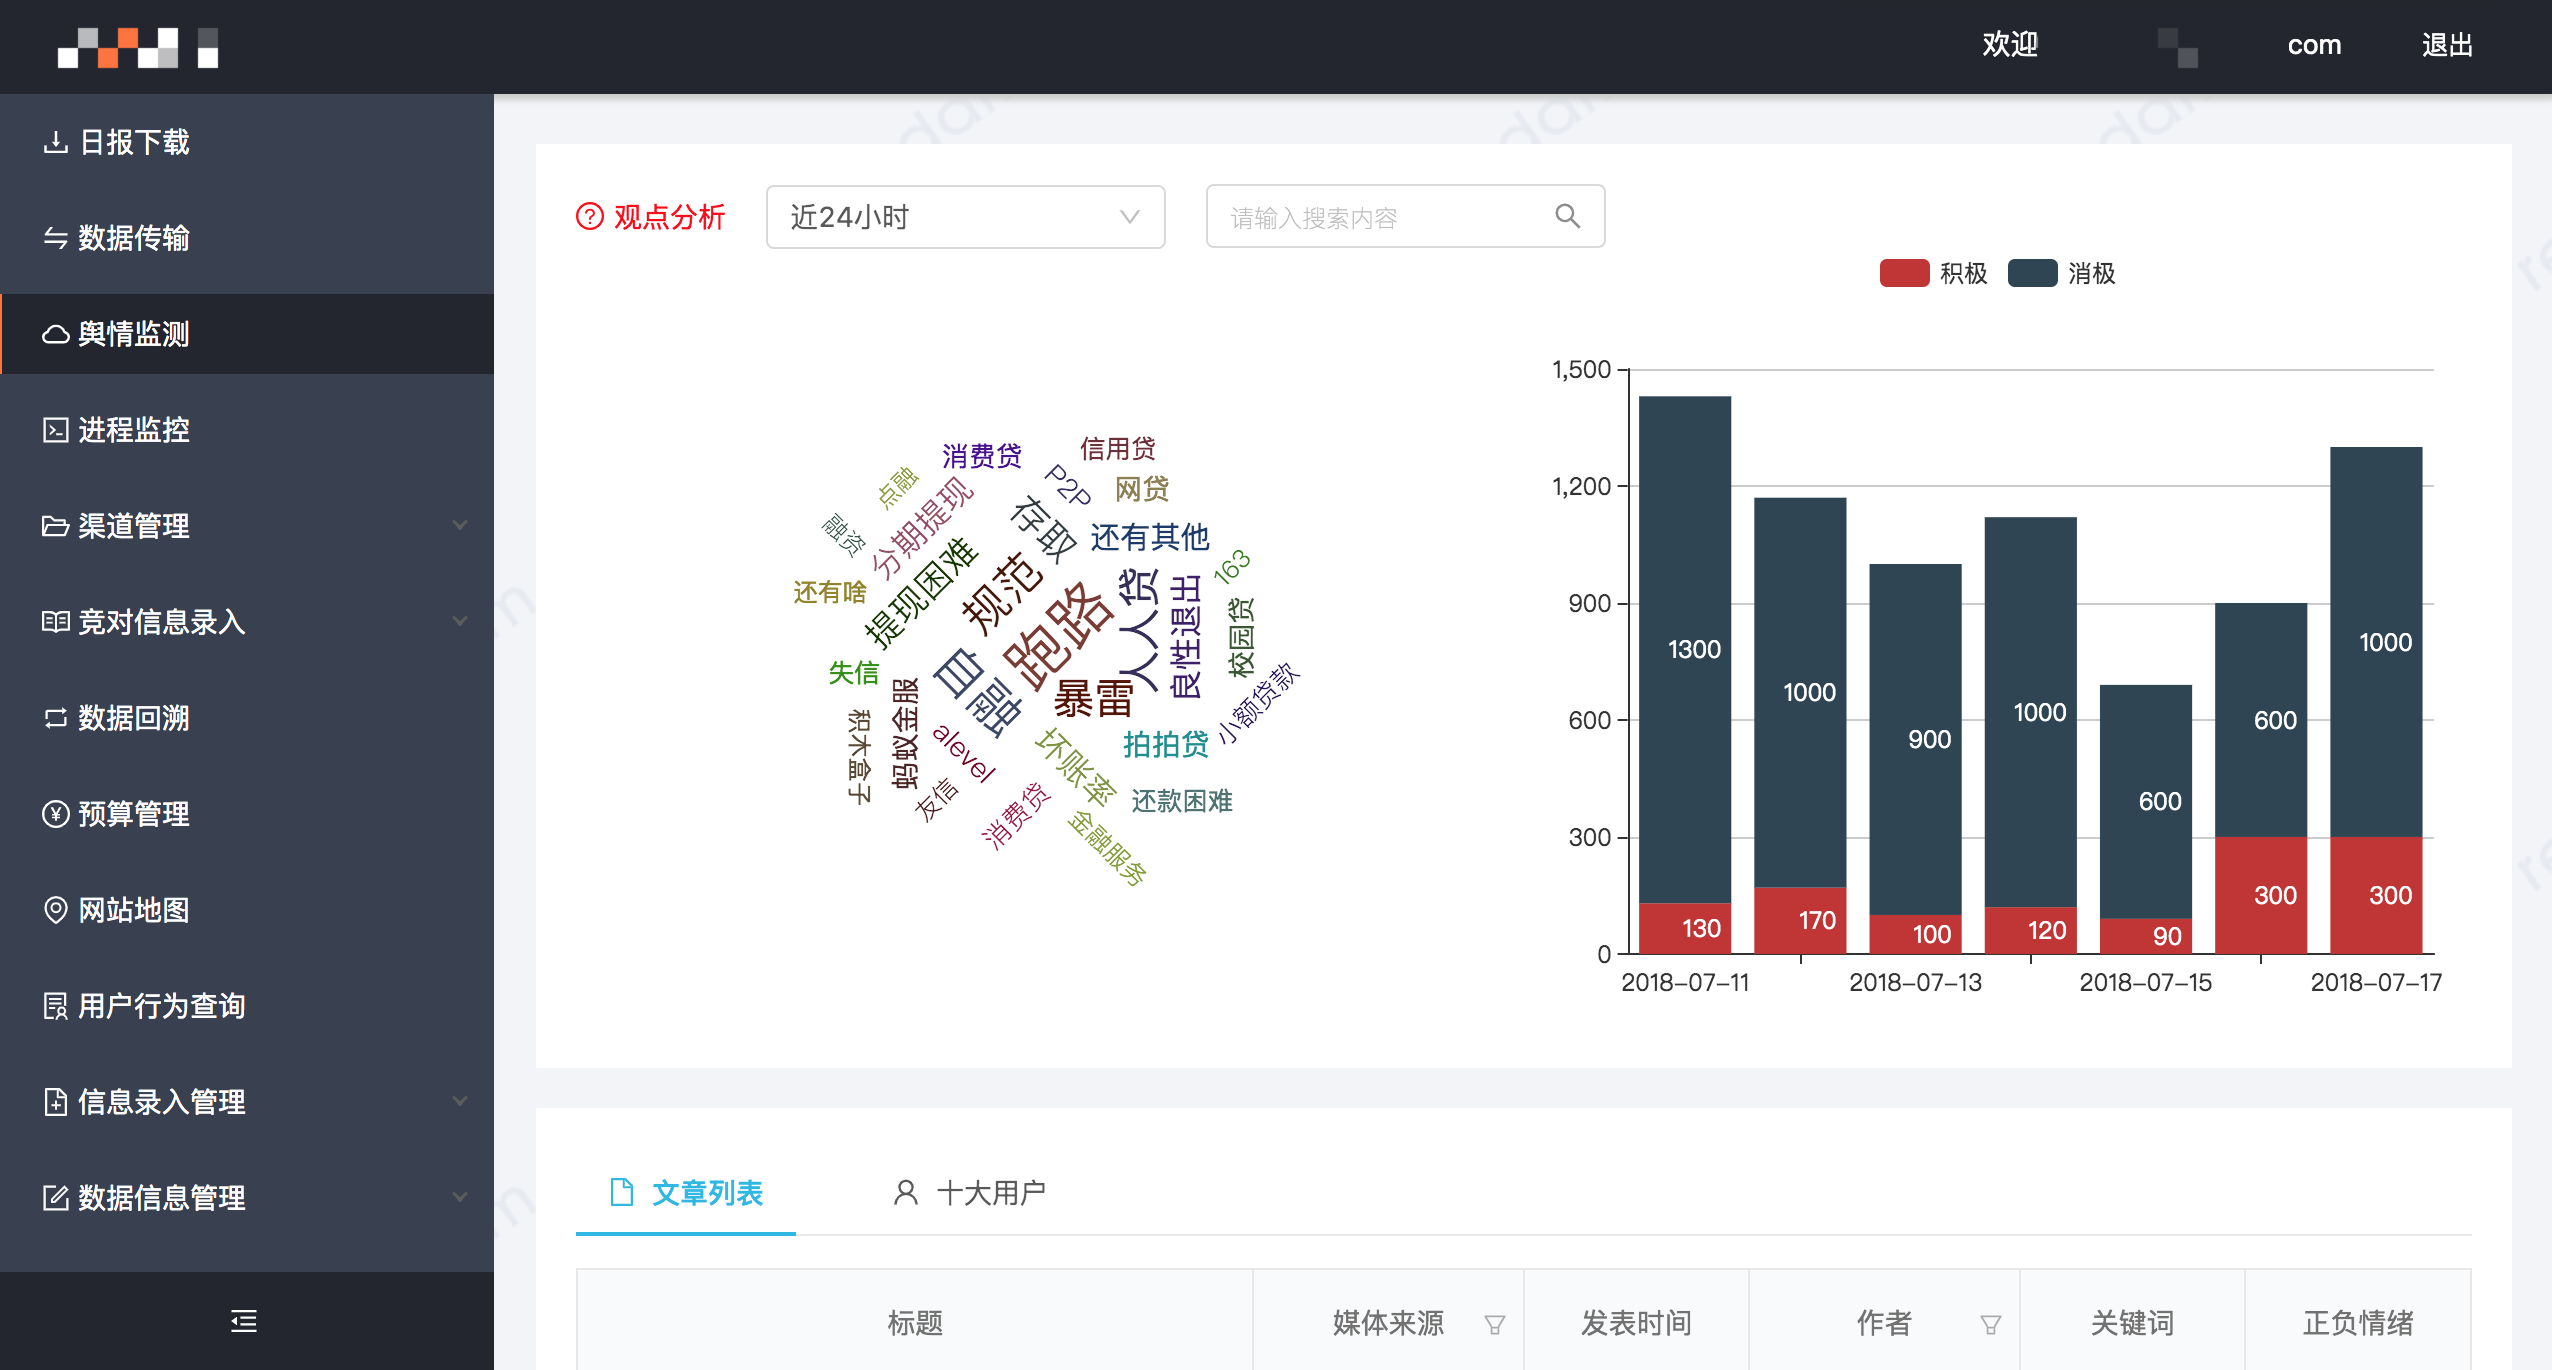Image resolution: width=2552 pixels, height=1370 pixels.
Task: Click the location pin icon beside 网站地图
Action: click(x=56, y=910)
